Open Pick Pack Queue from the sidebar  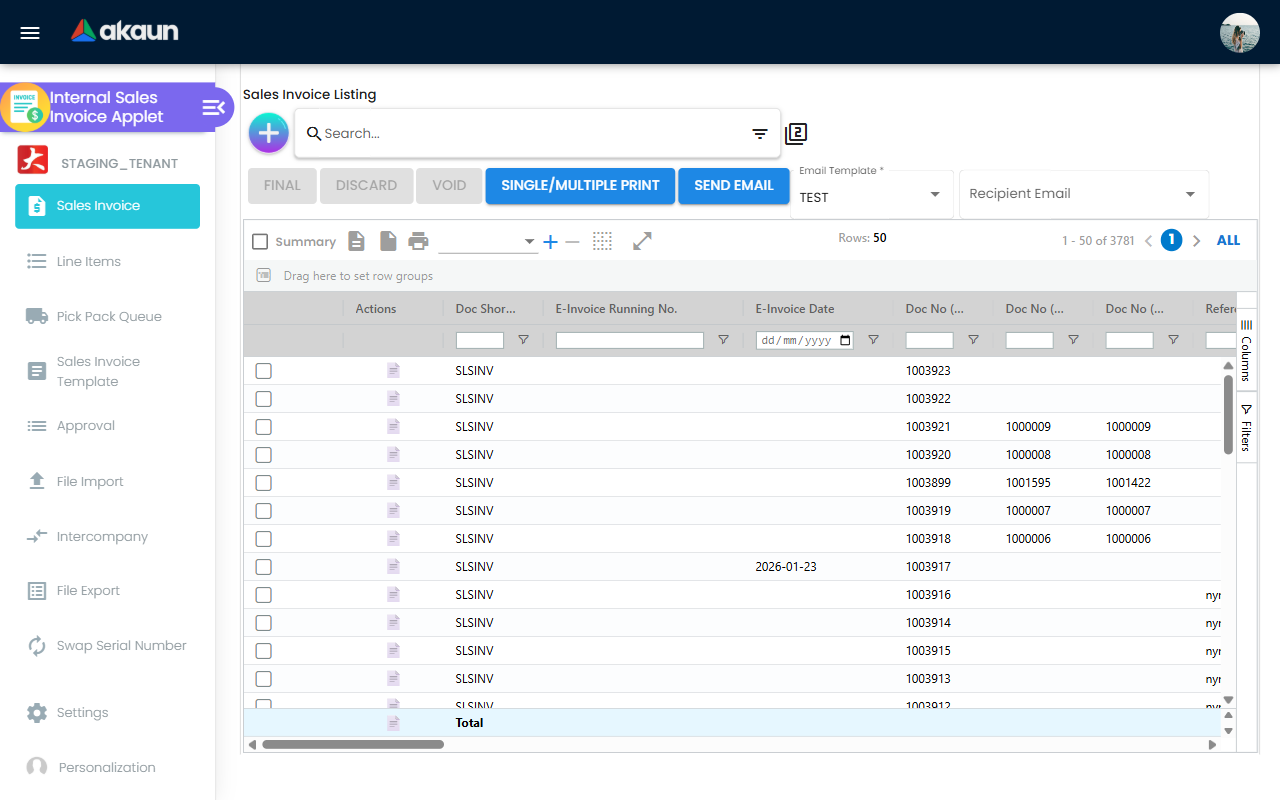click(x=110, y=316)
